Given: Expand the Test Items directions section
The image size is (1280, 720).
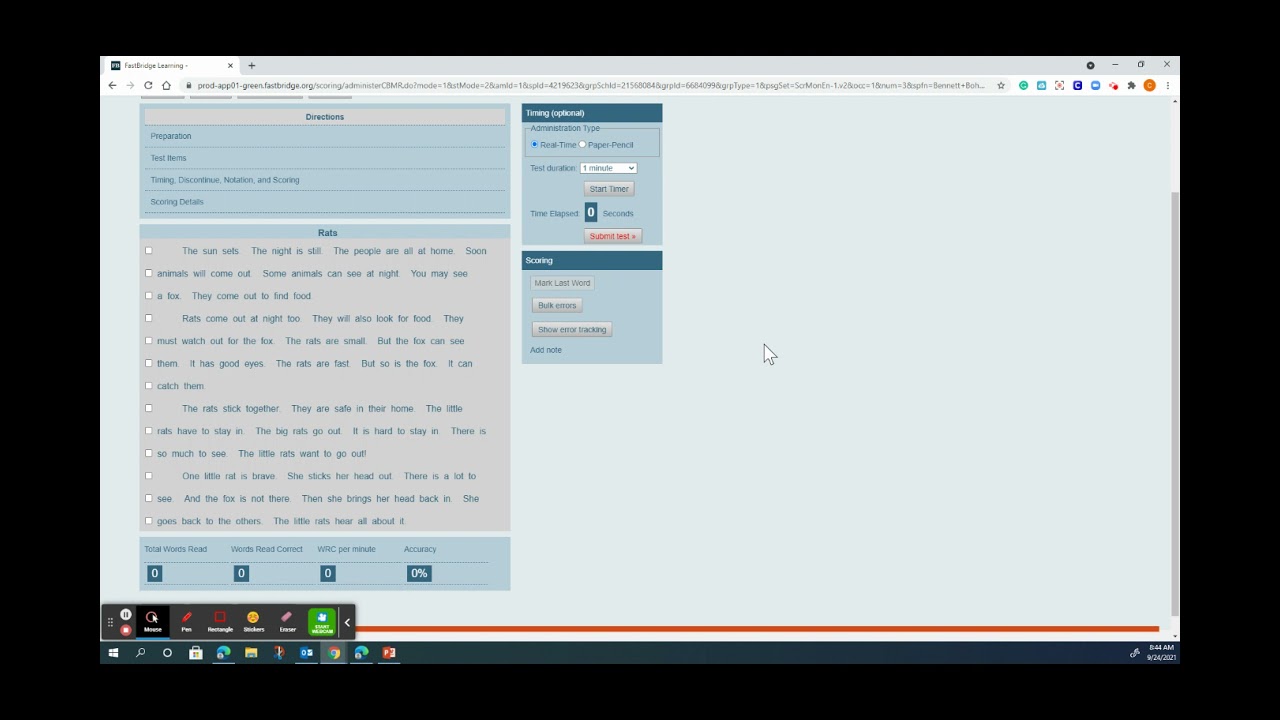Looking at the screenshot, I should click(x=168, y=158).
